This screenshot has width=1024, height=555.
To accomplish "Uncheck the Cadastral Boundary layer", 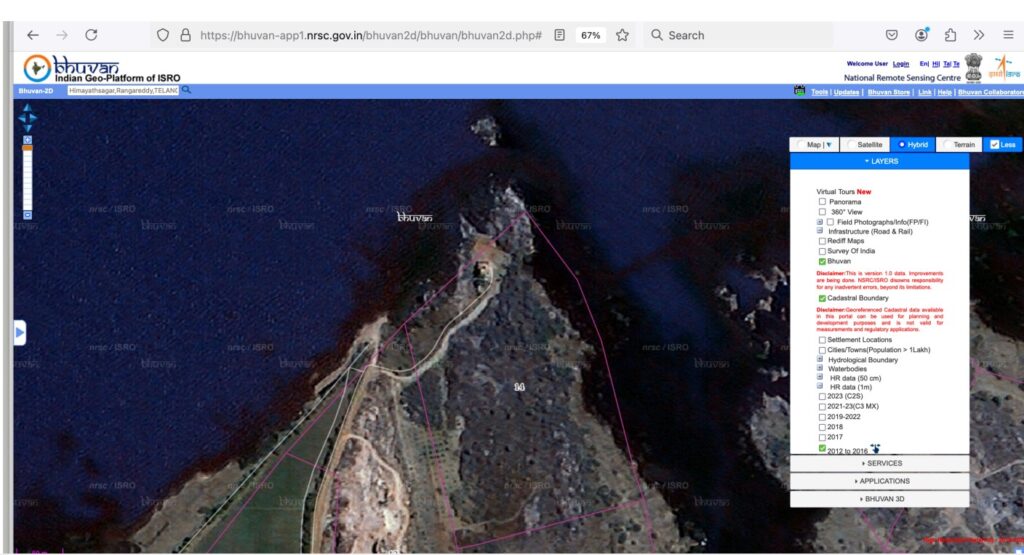I will tap(822, 298).
